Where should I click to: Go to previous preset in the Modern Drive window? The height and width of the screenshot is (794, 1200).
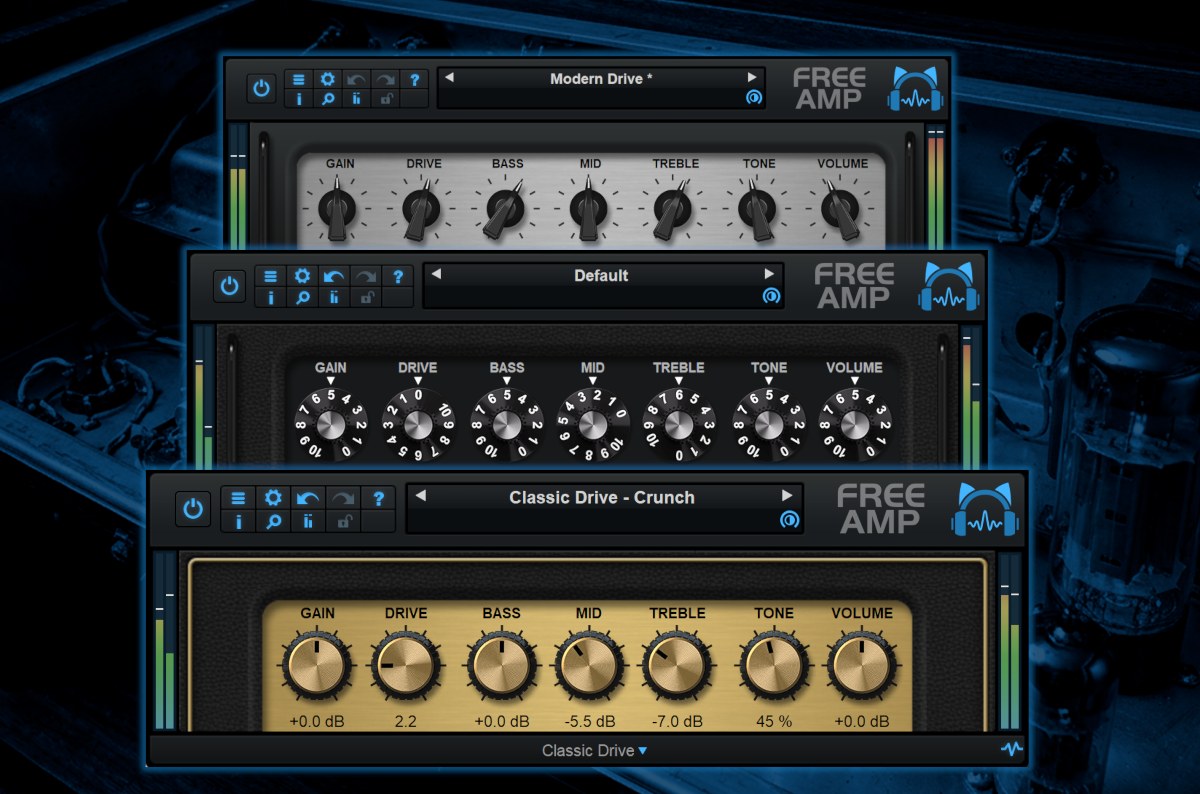(x=449, y=77)
